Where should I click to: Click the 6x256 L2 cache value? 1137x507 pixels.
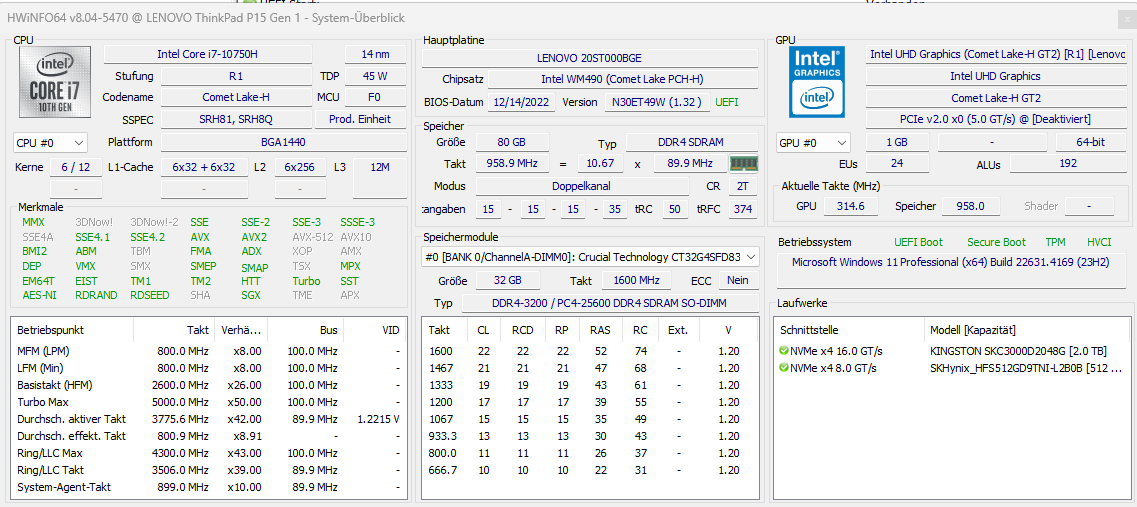pos(299,167)
